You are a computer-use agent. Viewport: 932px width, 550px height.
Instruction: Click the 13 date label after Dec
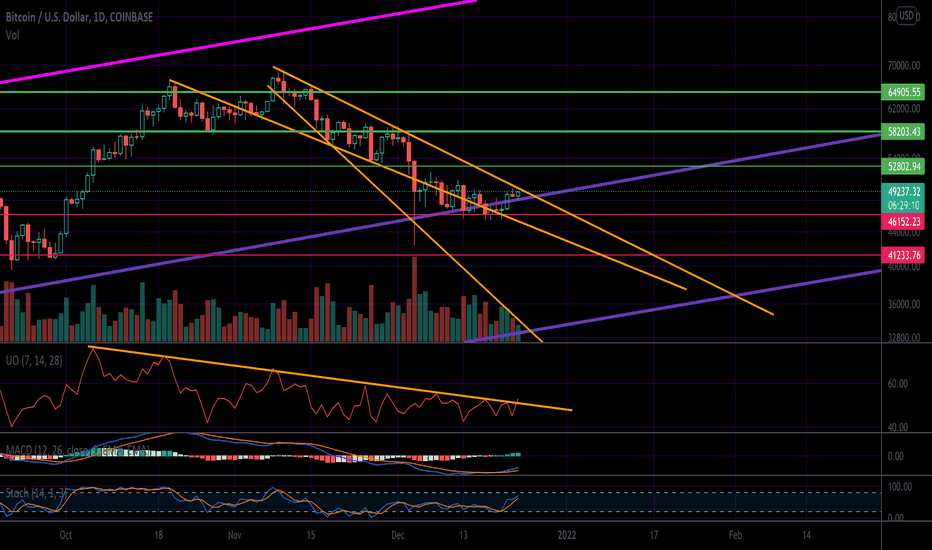point(463,535)
